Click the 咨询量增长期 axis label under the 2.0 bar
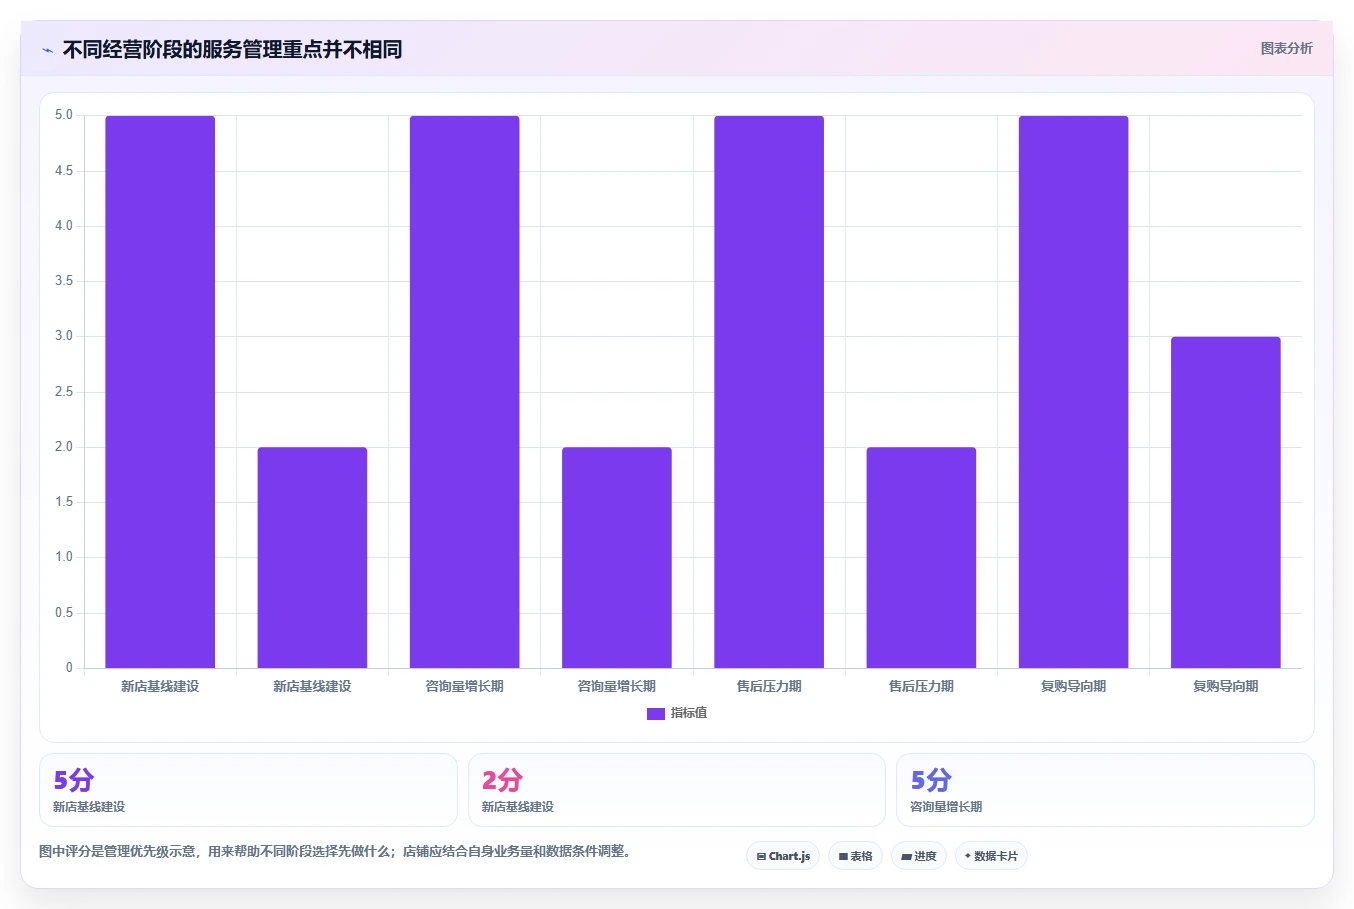The width and height of the screenshot is (1354, 909). point(617,686)
